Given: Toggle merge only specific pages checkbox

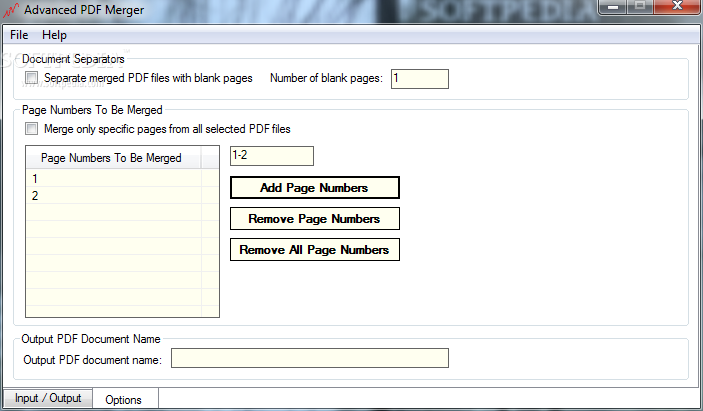Looking at the screenshot, I should click(x=31, y=129).
